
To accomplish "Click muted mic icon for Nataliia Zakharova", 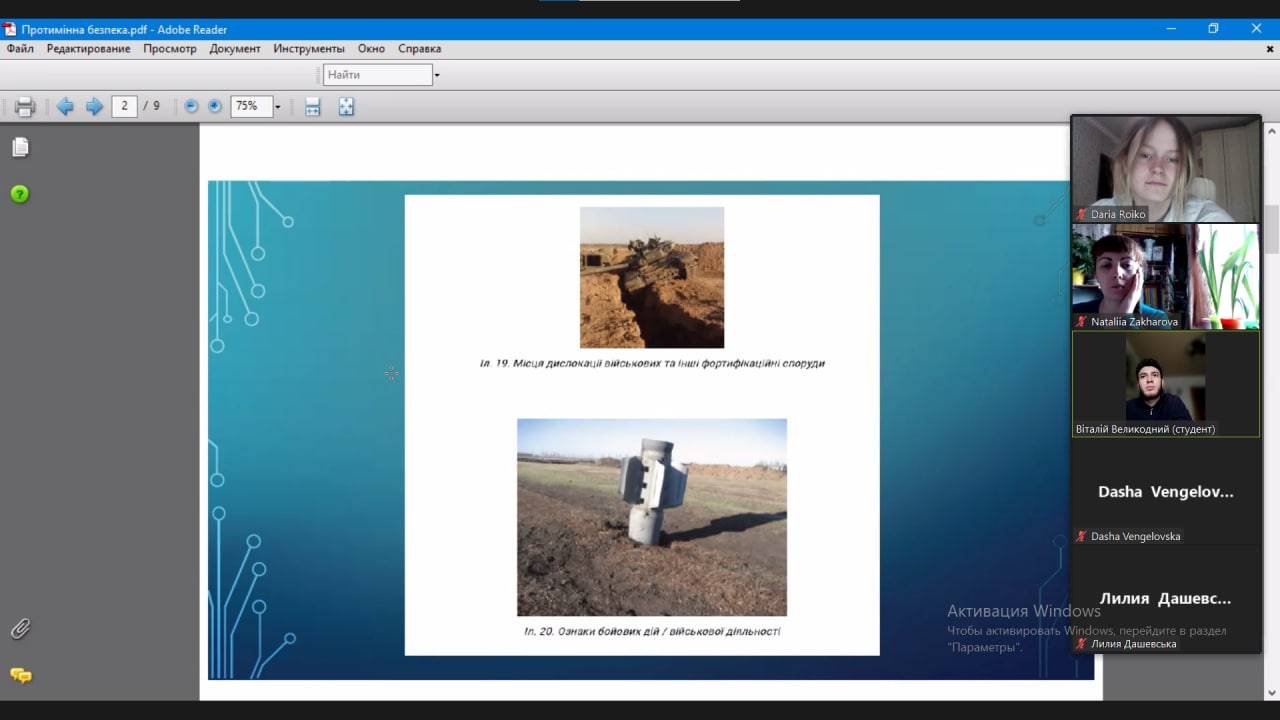I will 1081,322.
